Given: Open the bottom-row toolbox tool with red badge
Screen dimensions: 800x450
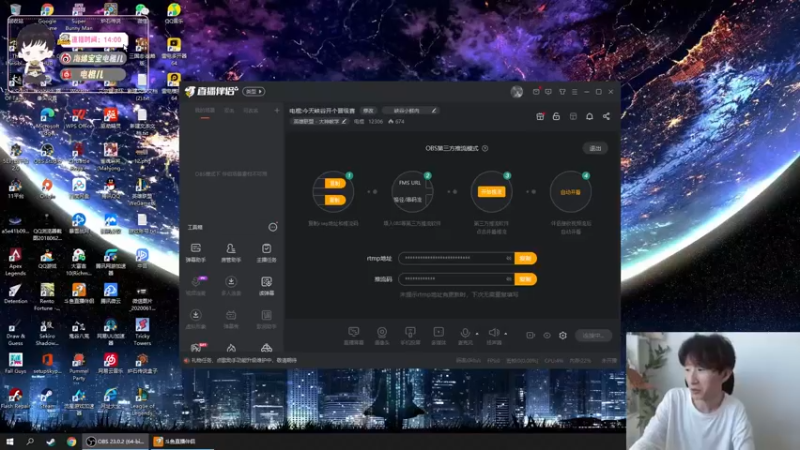Looking at the screenshot, I should pyautogui.click(x=196, y=347).
